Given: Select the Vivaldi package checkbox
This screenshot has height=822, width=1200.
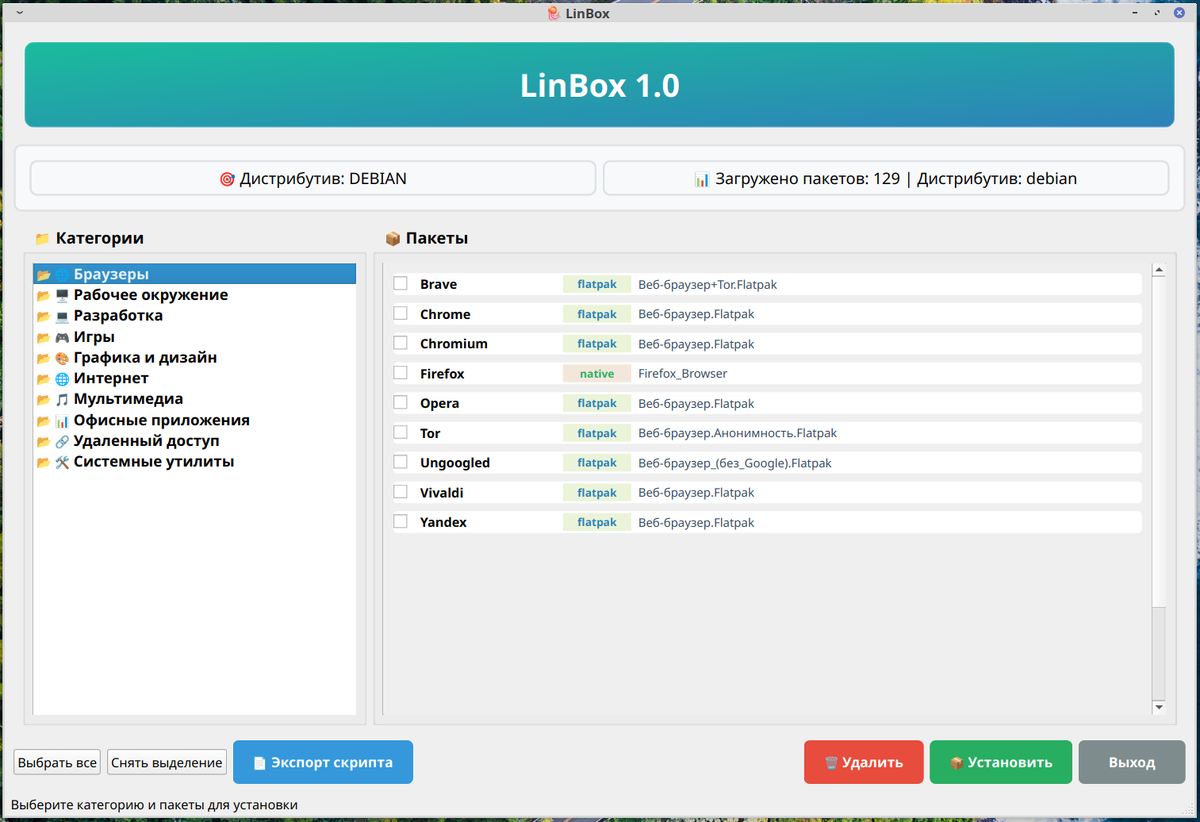Looking at the screenshot, I should coord(400,492).
